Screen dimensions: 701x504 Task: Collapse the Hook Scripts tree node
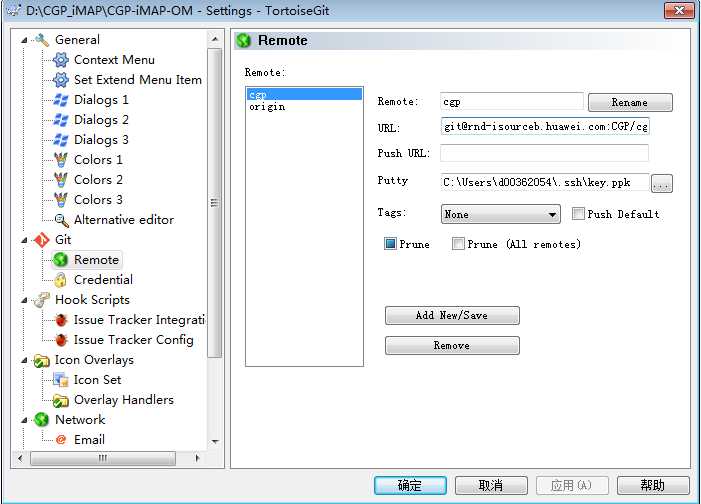[x=24, y=300]
